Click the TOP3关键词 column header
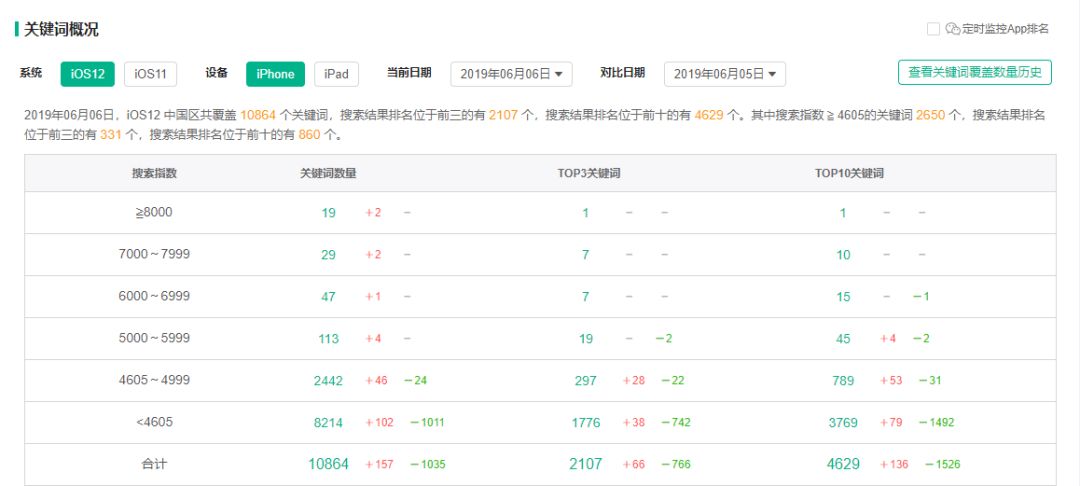 tap(588, 173)
